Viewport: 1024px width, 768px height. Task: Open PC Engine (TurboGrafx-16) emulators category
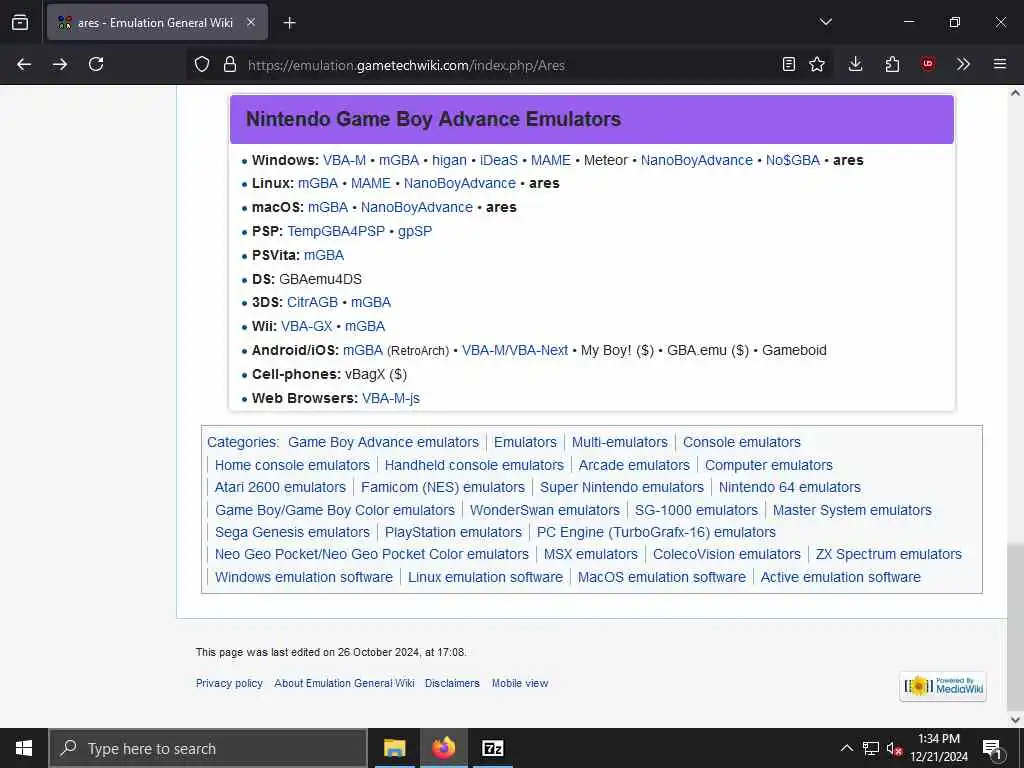656,532
